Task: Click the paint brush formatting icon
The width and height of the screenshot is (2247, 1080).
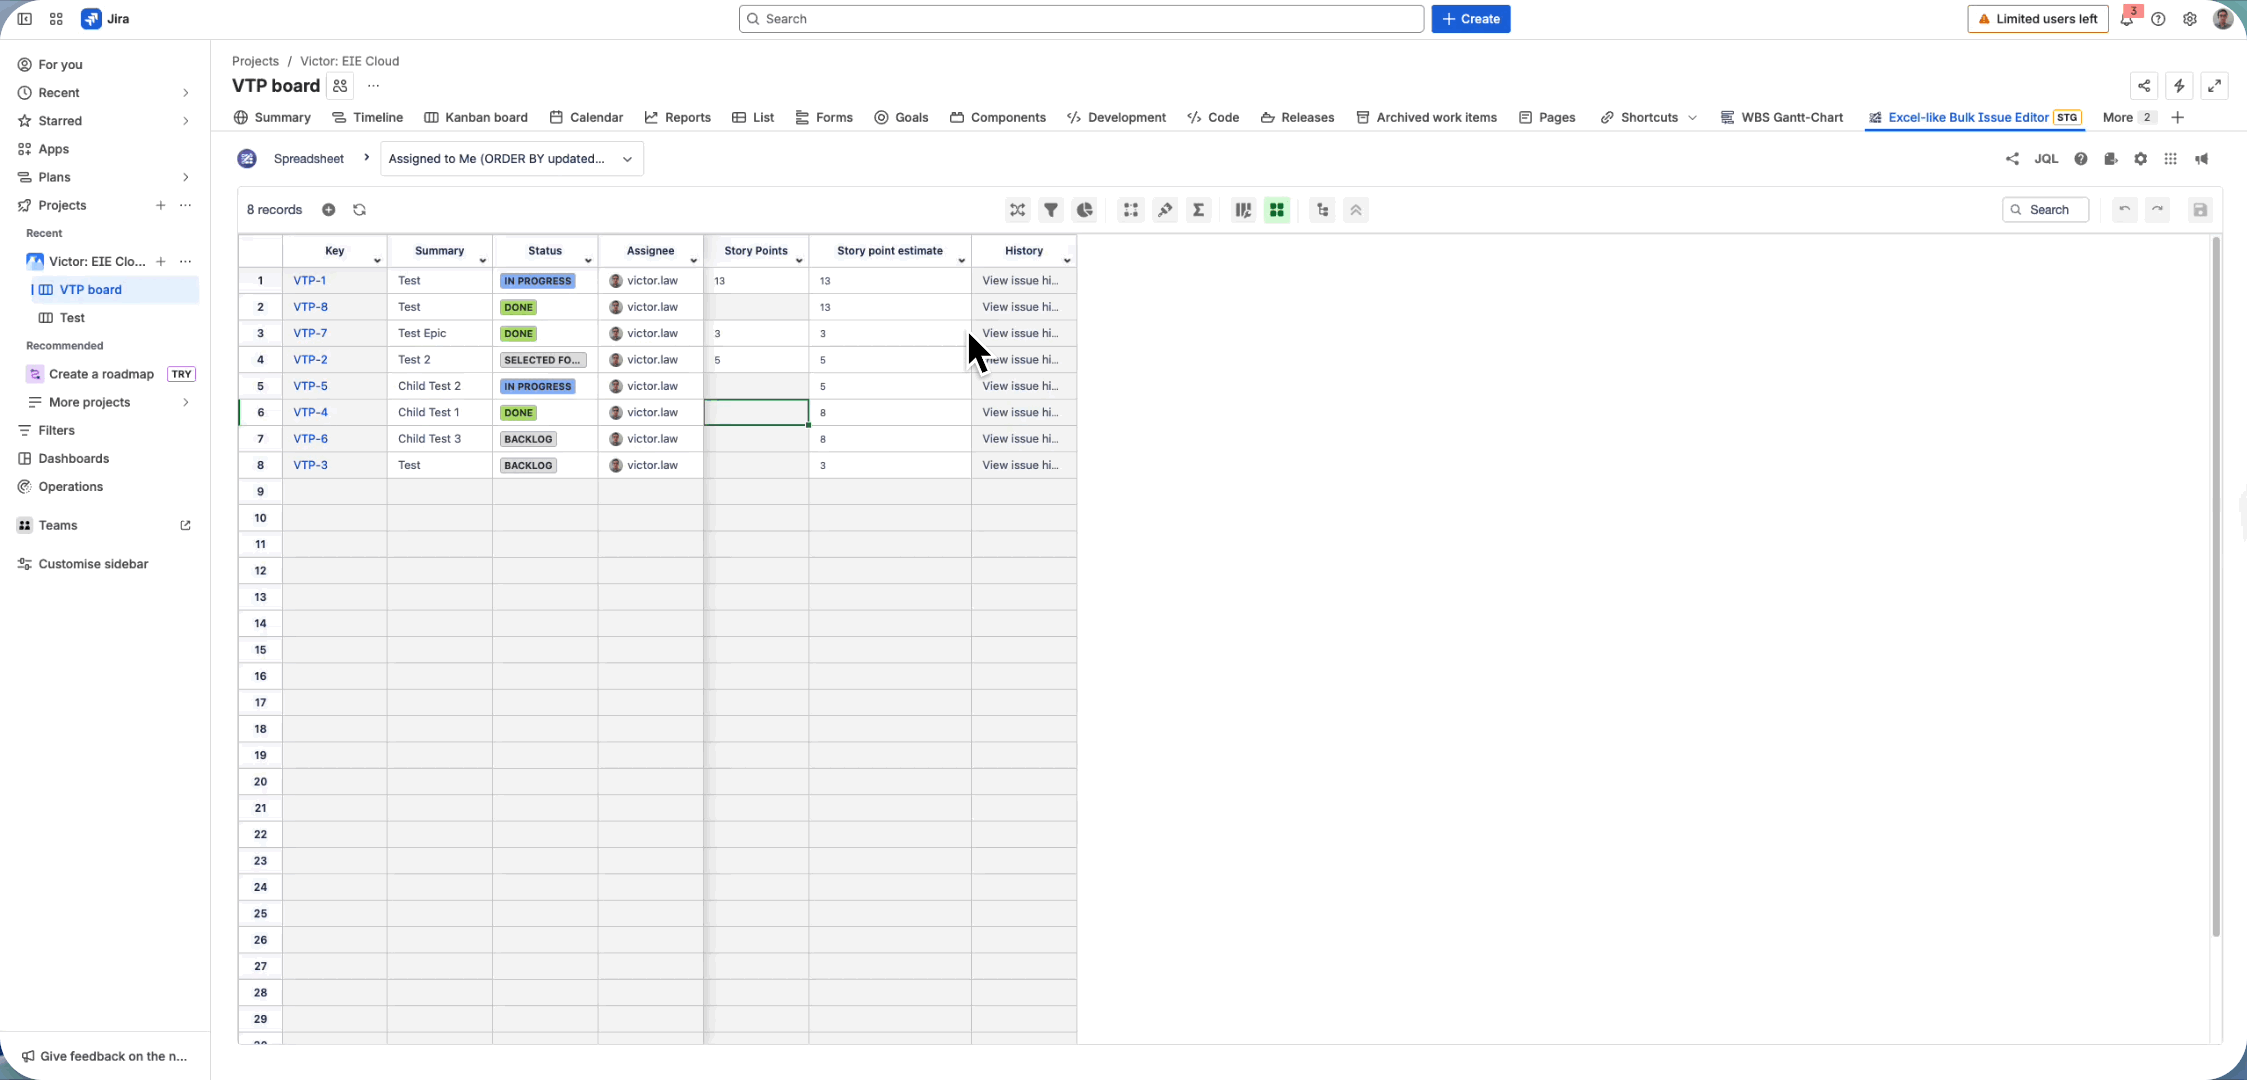Action: tap(1165, 210)
